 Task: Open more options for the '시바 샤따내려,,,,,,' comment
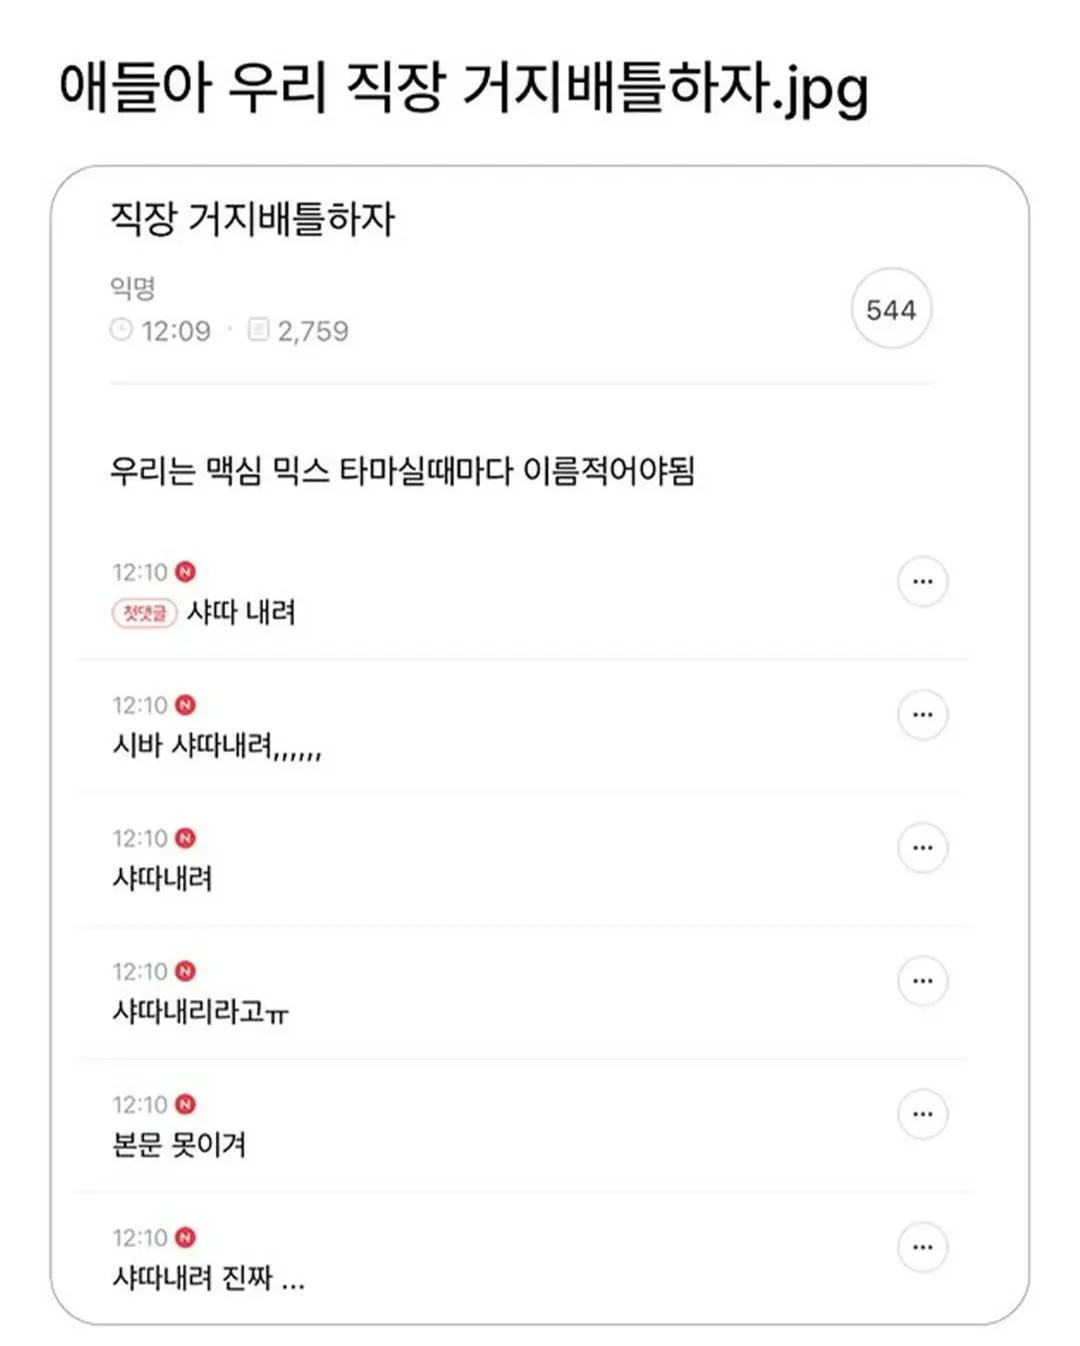point(922,715)
